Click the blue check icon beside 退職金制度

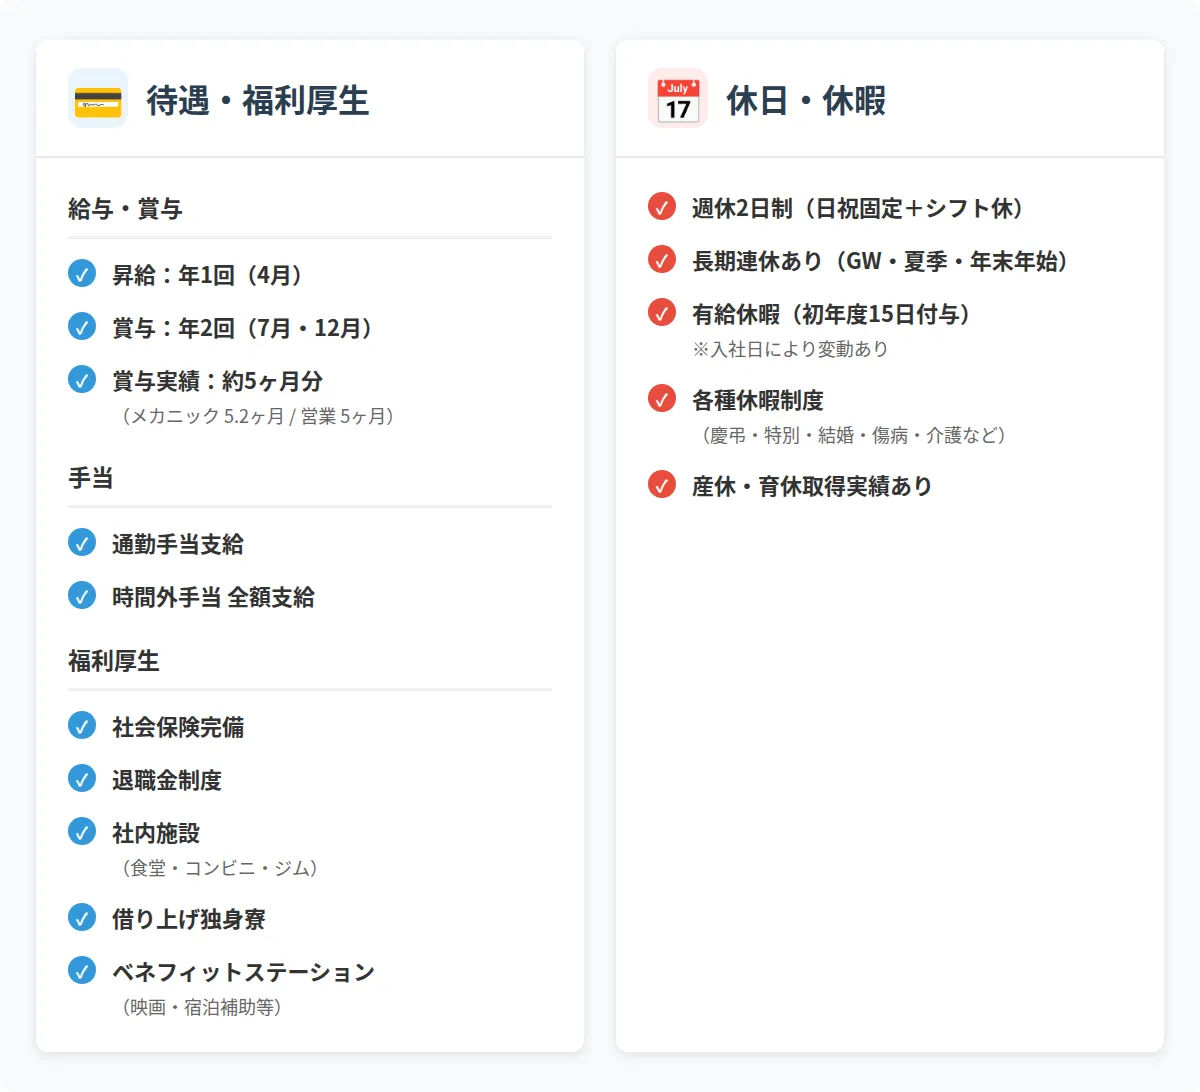tap(82, 778)
